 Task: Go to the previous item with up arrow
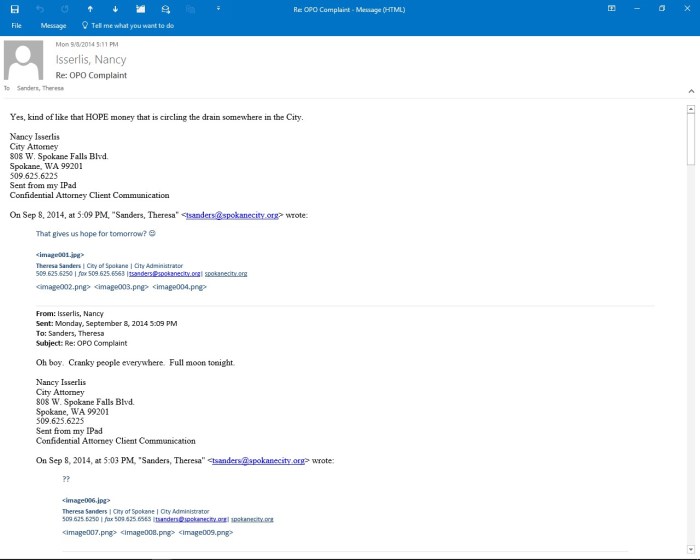click(90, 8)
